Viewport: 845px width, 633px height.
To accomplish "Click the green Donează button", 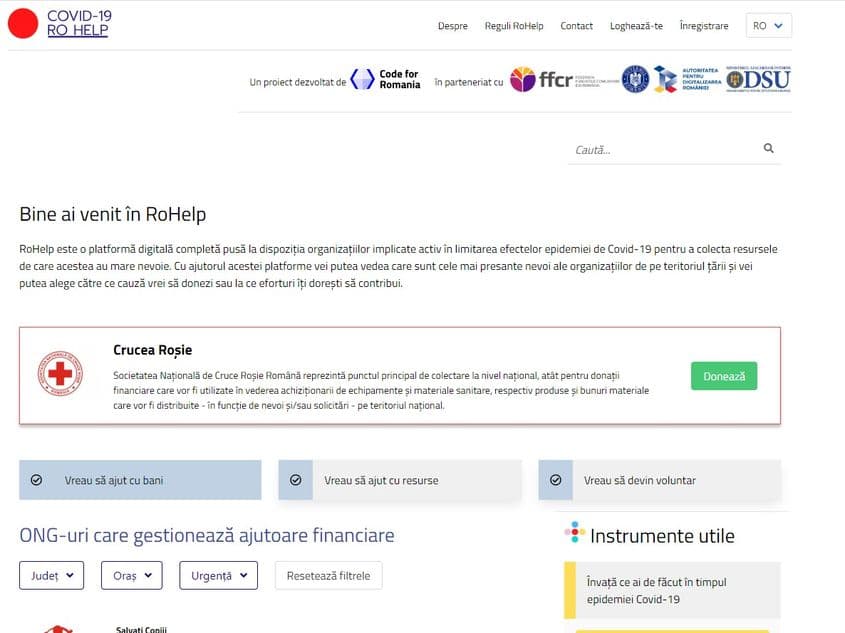I will click(724, 375).
